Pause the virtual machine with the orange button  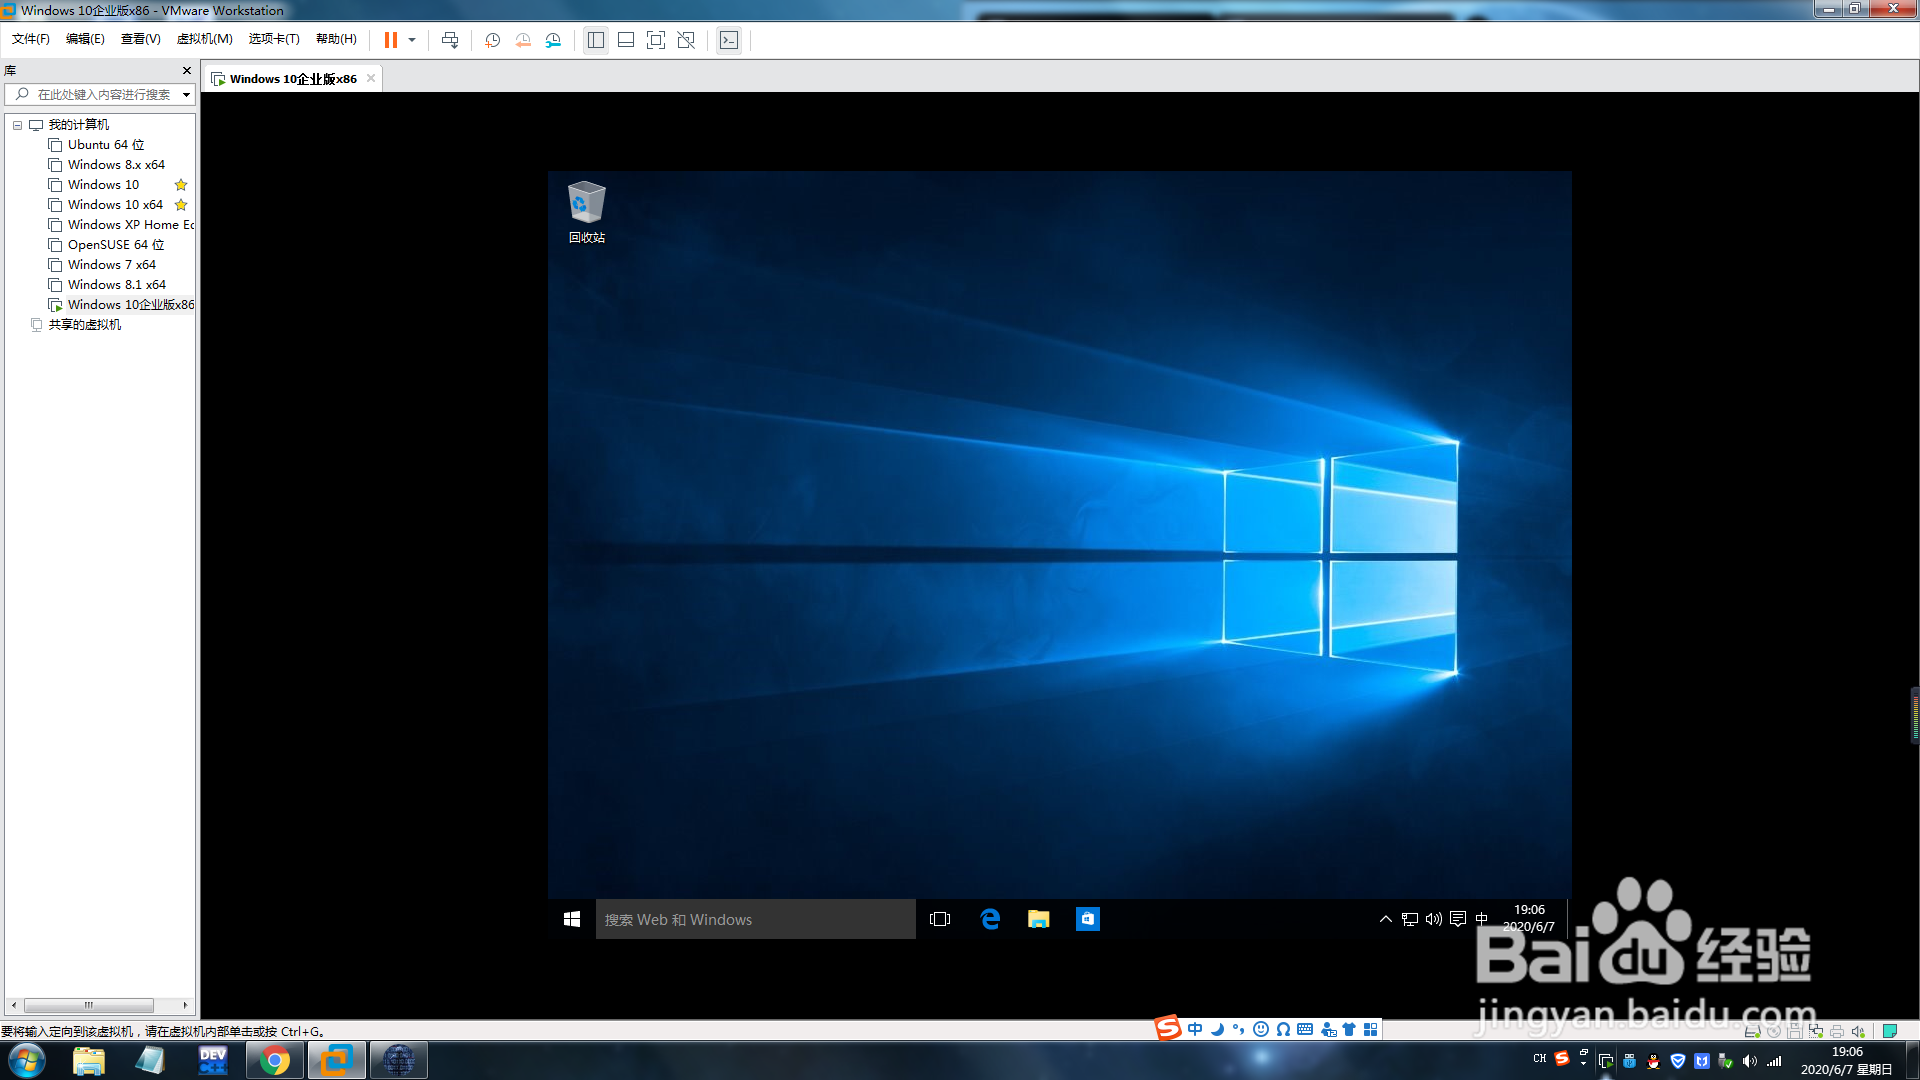[x=391, y=40]
